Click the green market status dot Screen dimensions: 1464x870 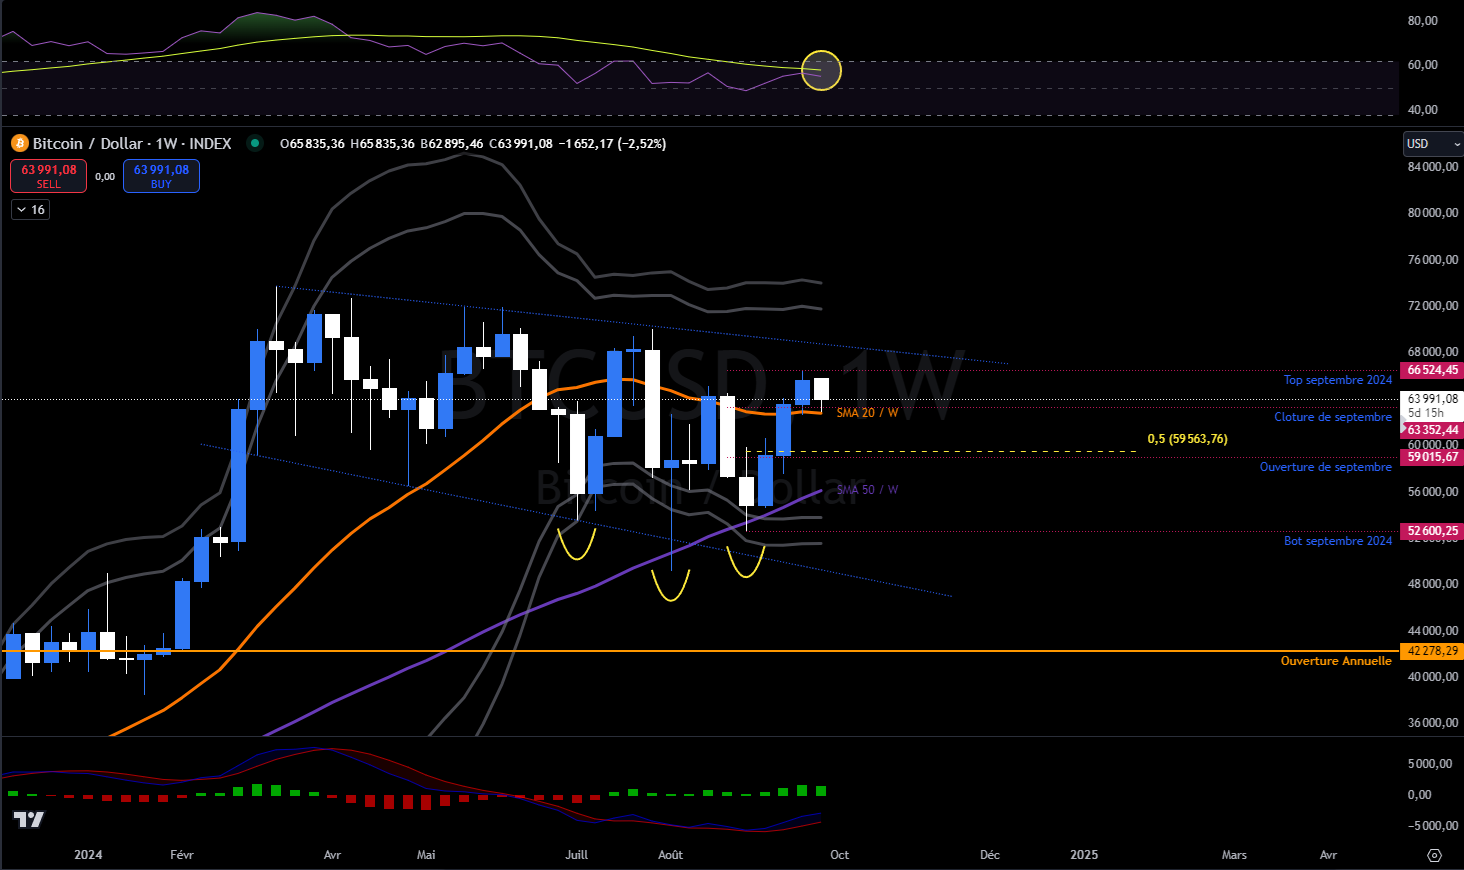pos(255,143)
